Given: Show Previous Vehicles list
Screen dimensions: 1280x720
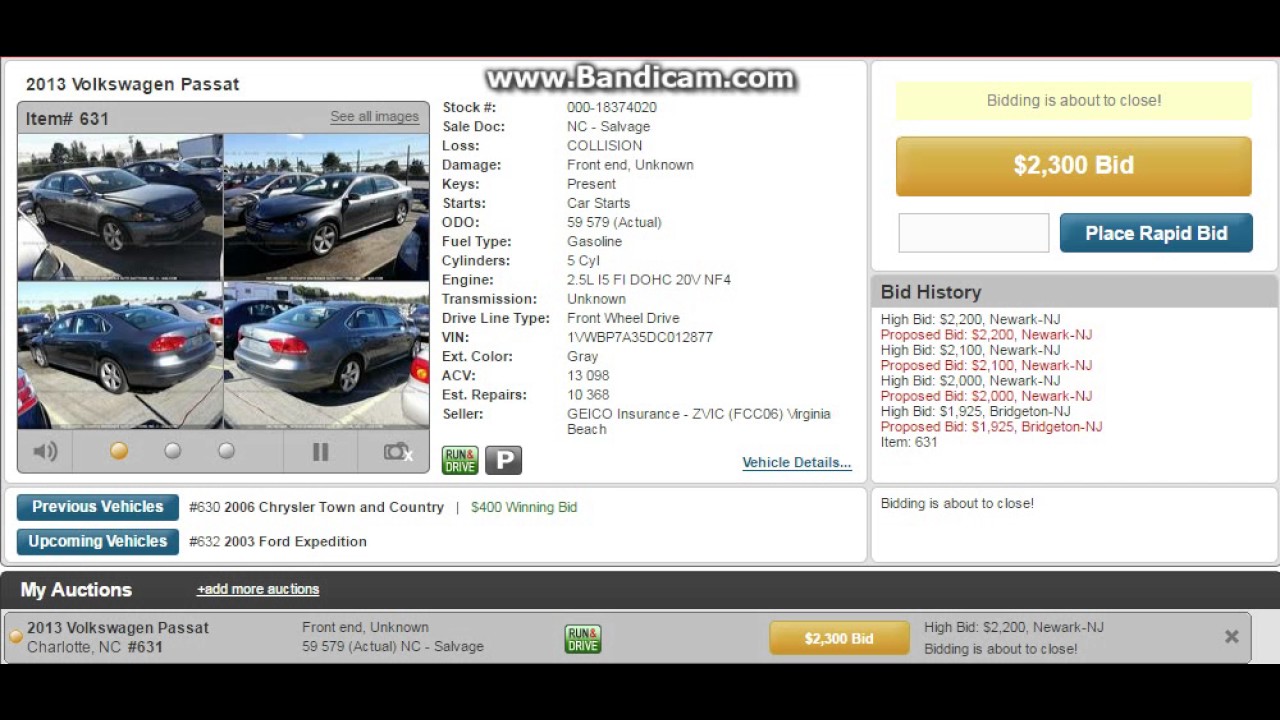Looking at the screenshot, I should pyautogui.click(x=98, y=507).
